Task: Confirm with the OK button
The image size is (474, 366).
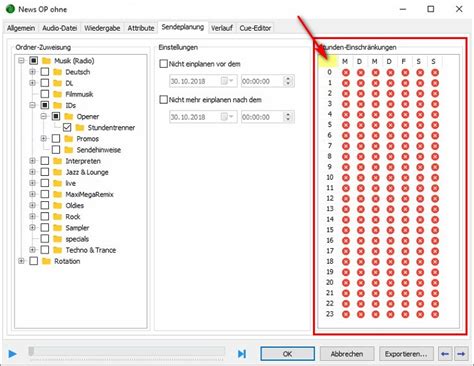Action: pos(287,354)
